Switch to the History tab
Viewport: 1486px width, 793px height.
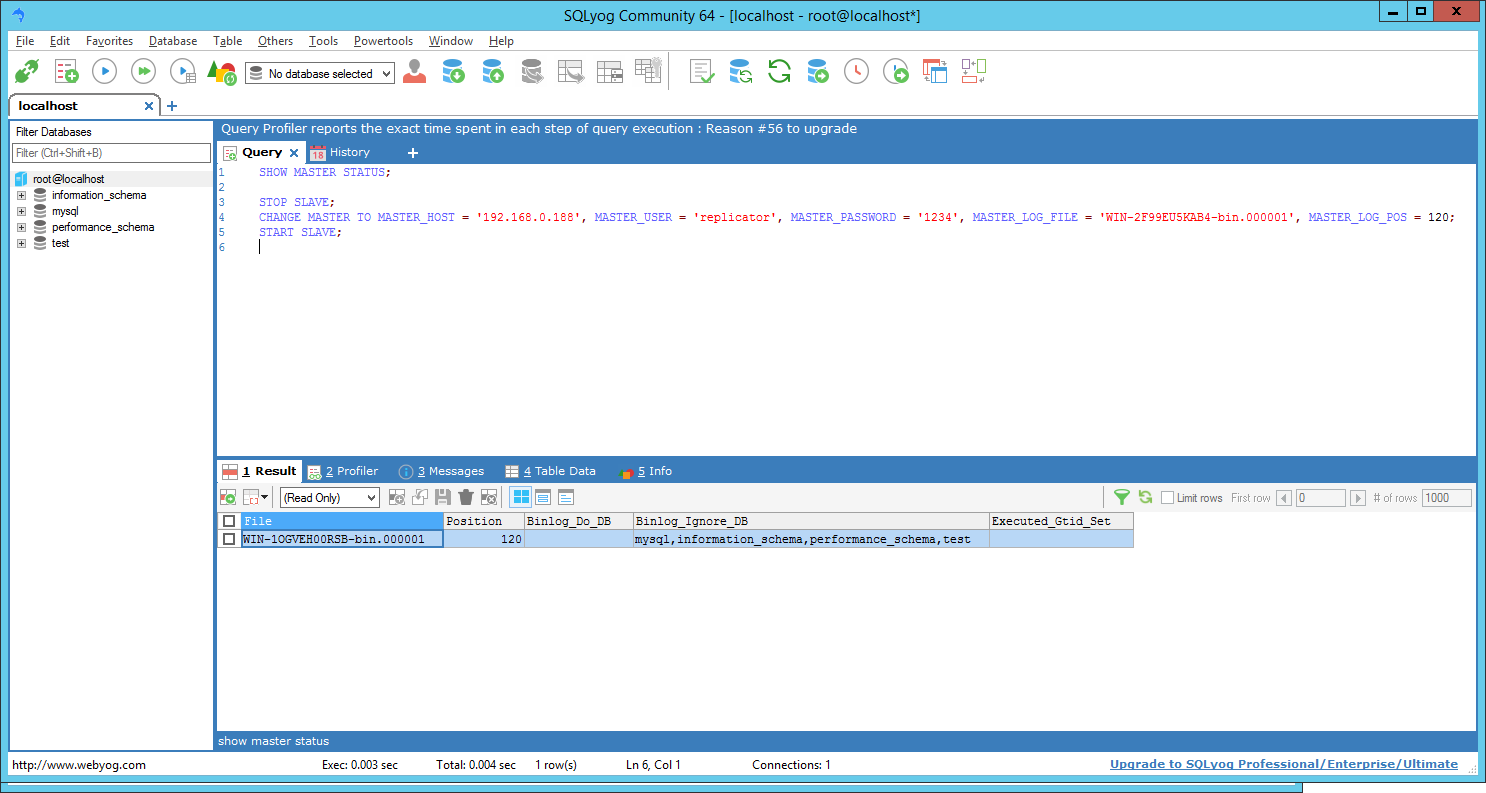pyautogui.click(x=340, y=152)
